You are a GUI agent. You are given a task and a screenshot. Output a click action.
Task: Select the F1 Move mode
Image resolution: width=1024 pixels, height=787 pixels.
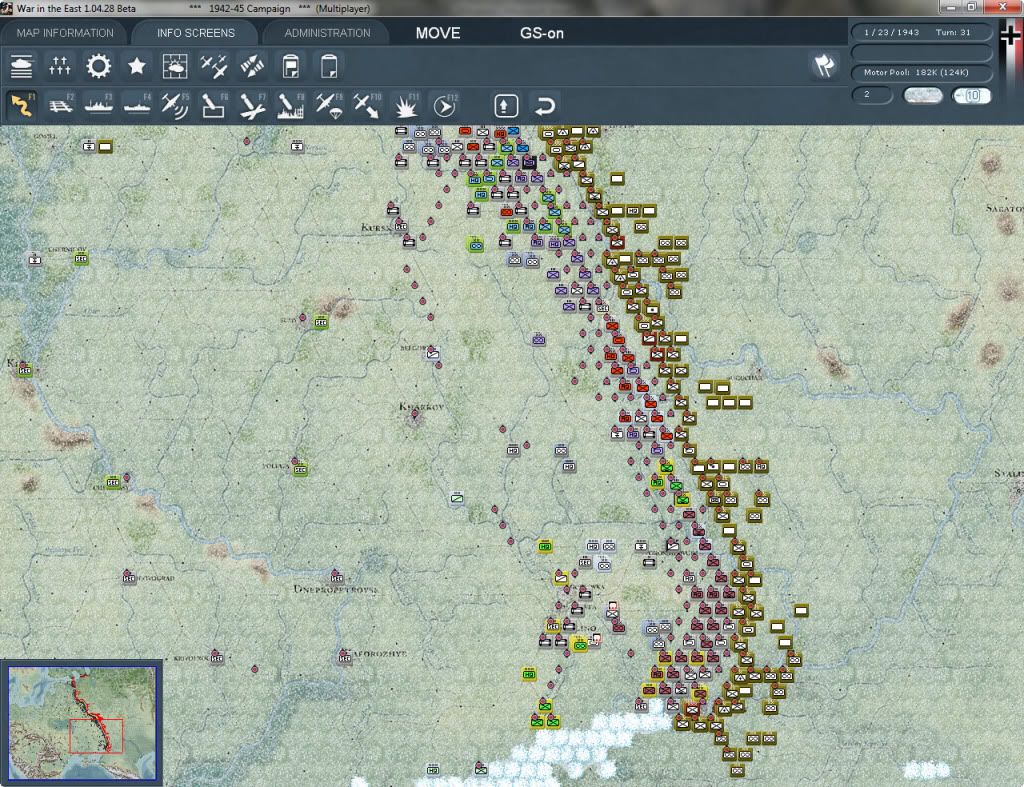22,106
